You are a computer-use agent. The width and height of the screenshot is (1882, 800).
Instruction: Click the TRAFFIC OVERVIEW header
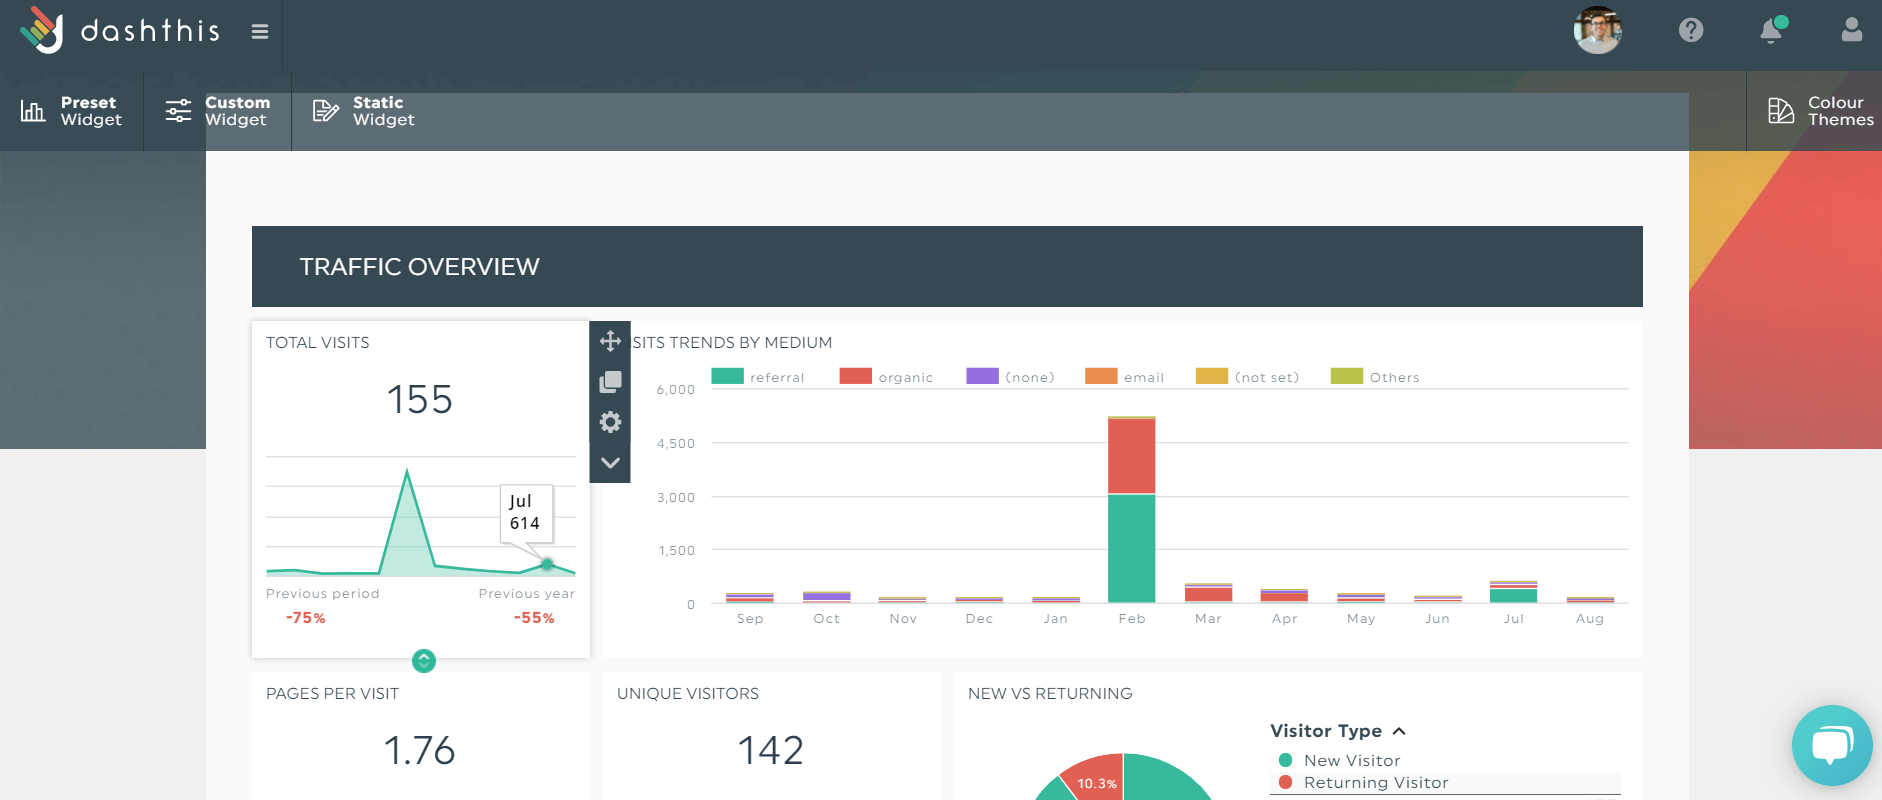(x=947, y=266)
